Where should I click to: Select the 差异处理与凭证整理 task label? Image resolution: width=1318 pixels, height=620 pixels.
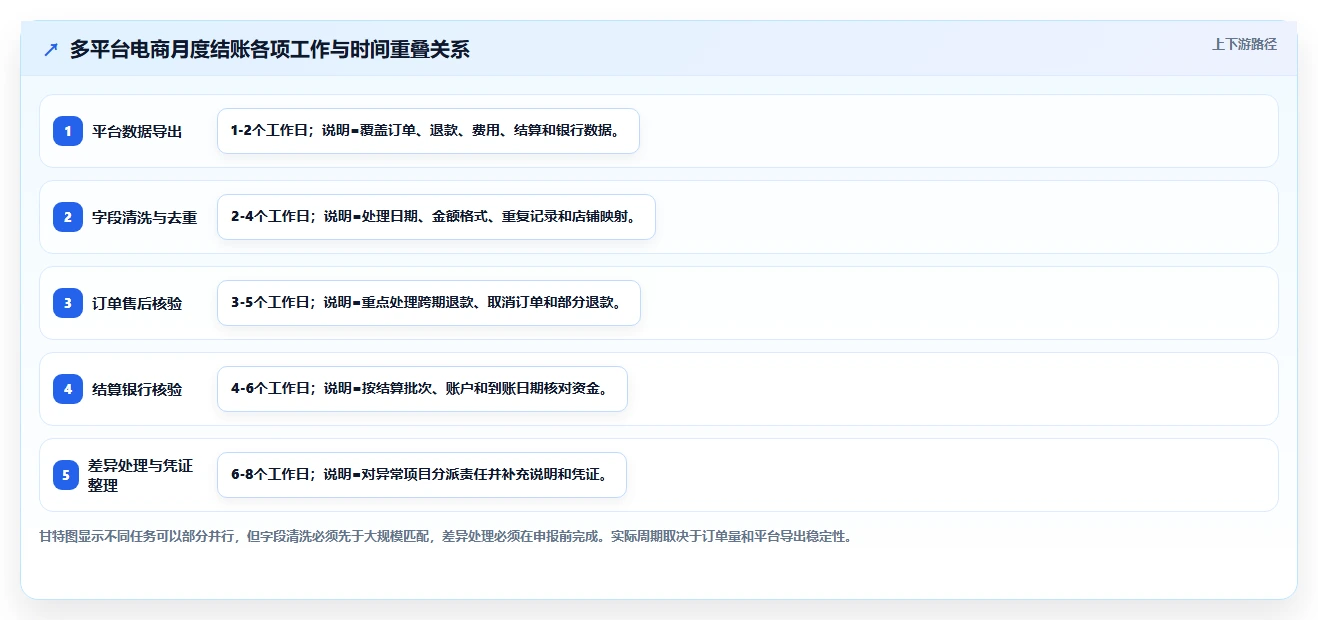tap(140, 475)
